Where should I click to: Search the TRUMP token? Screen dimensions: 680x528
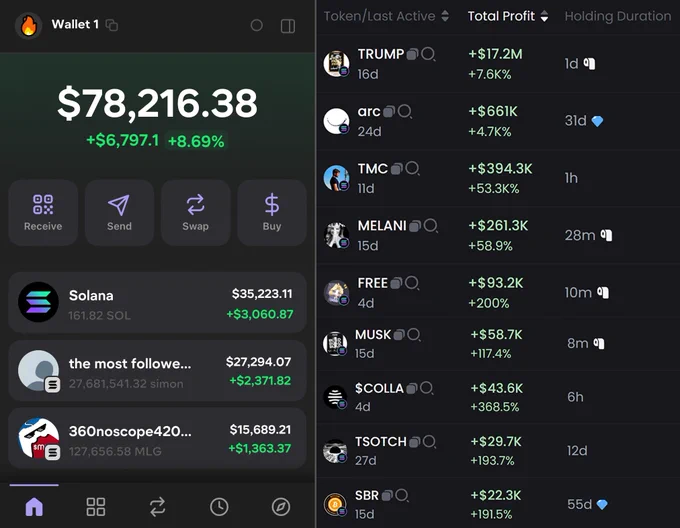pyautogui.click(x=428, y=54)
